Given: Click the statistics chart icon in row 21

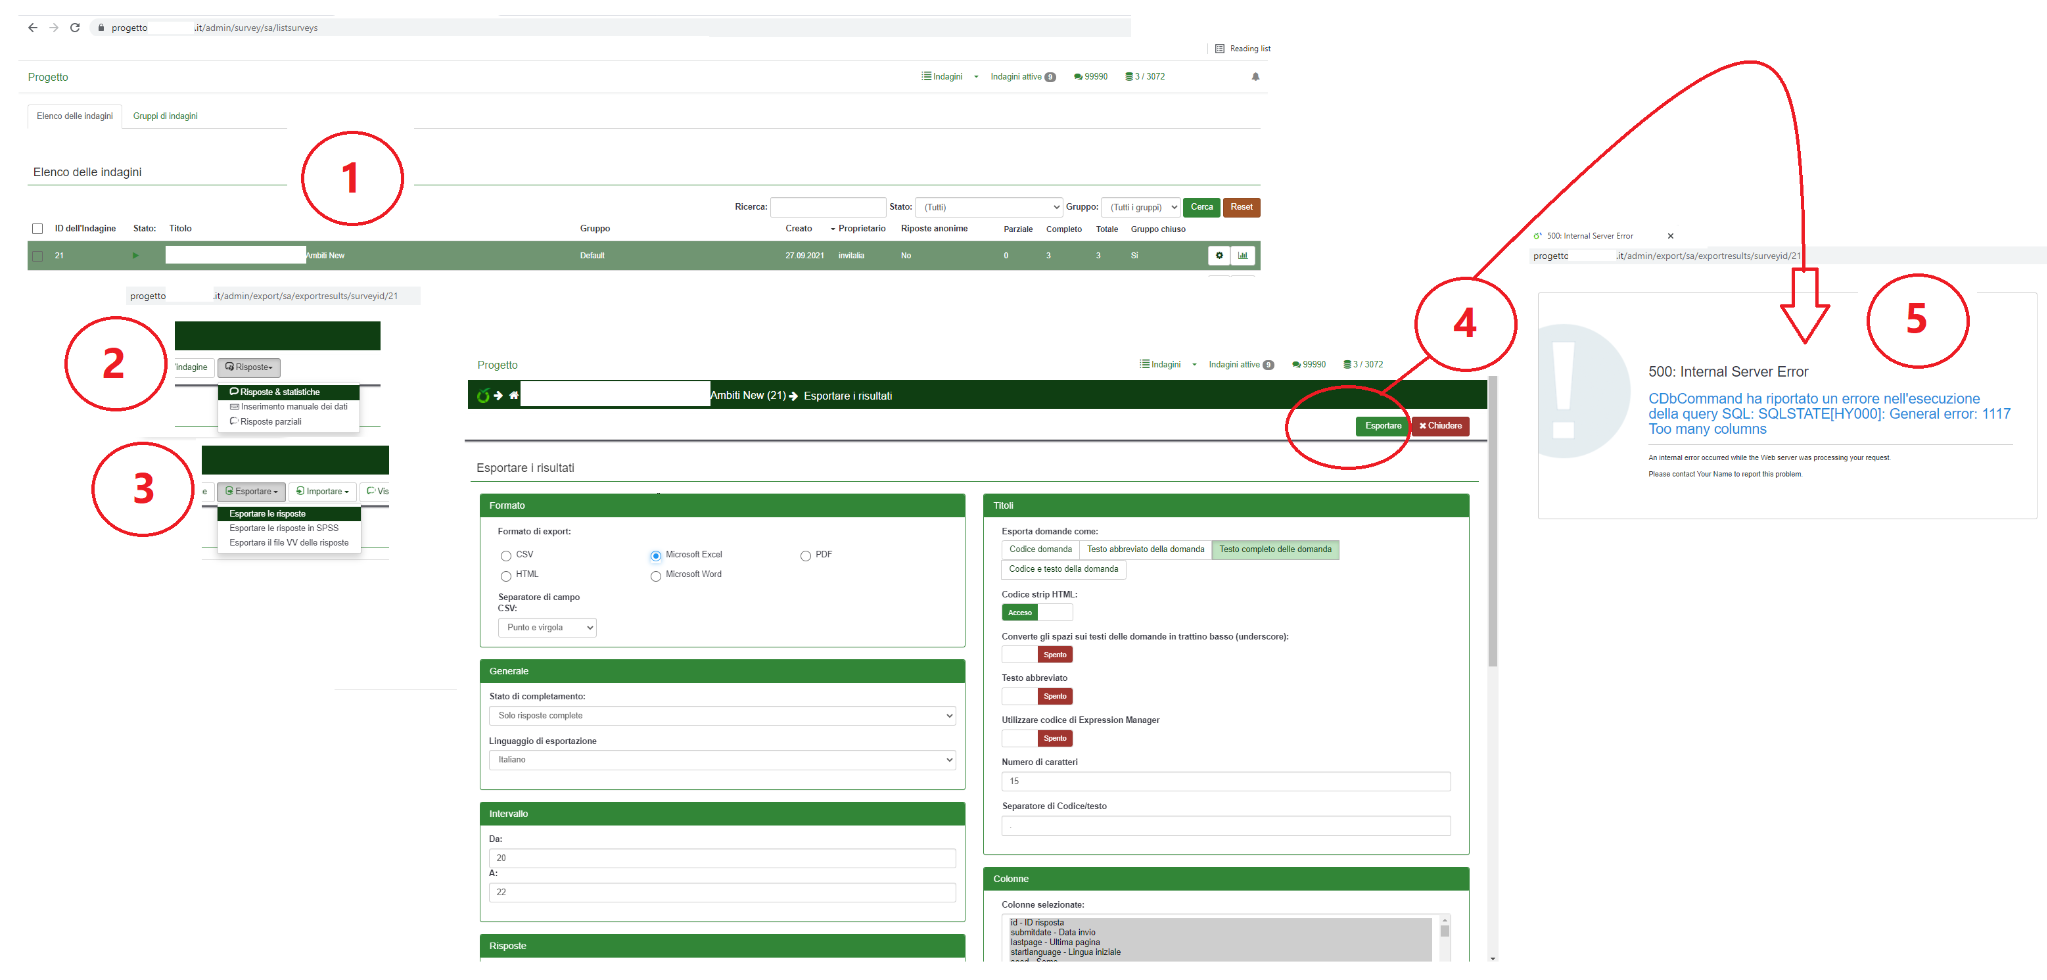Looking at the screenshot, I should coord(1243,256).
